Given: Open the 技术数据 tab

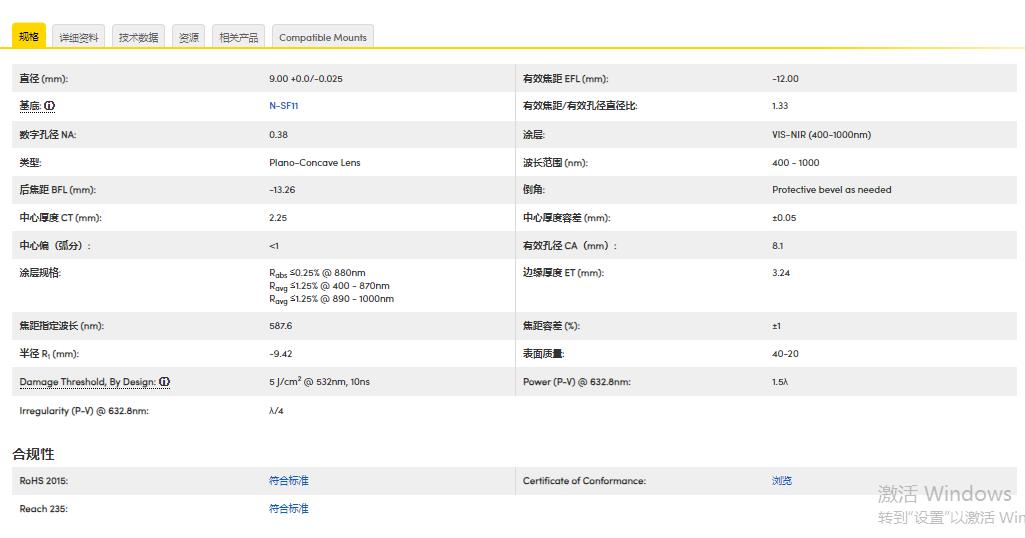Looking at the screenshot, I should (139, 37).
